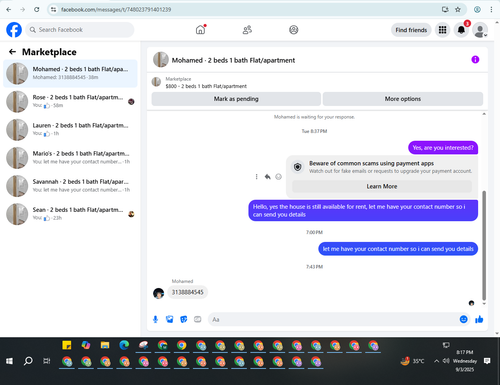500x385 pixels.
Task: Click Mohamed's conversation header name
Action: 233,60
